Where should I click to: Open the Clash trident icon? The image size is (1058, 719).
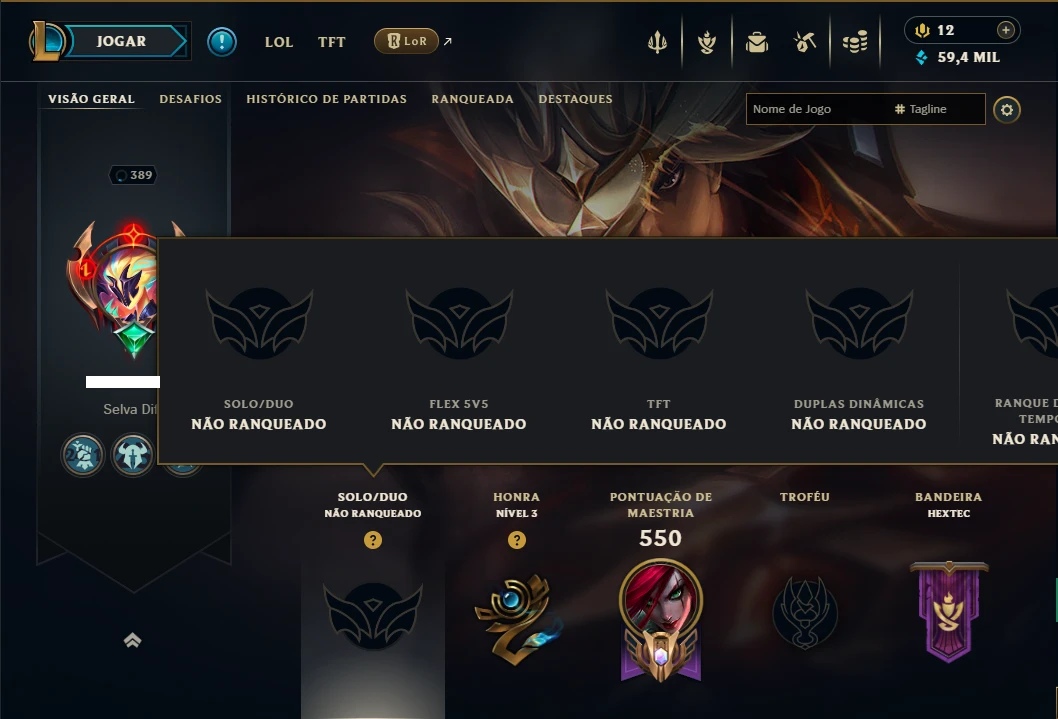pos(657,42)
